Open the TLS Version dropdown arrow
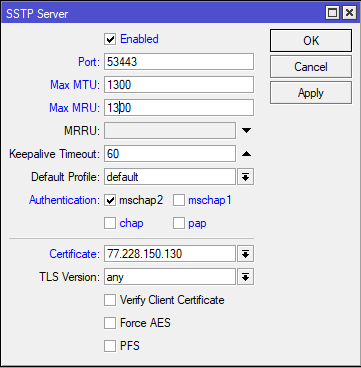 pyautogui.click(x=245, y=277)
